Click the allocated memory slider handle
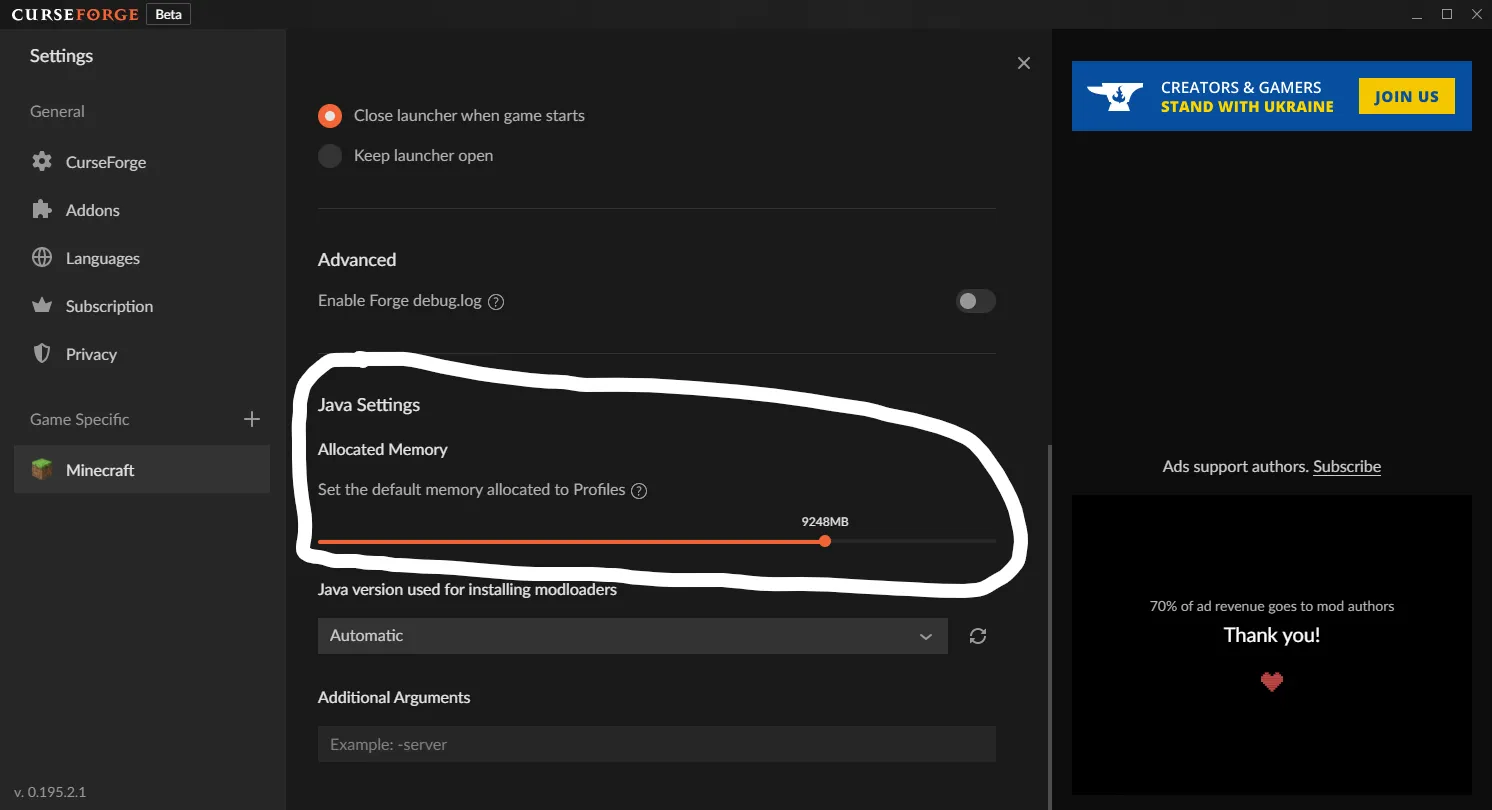 click(x=825, y=541)
